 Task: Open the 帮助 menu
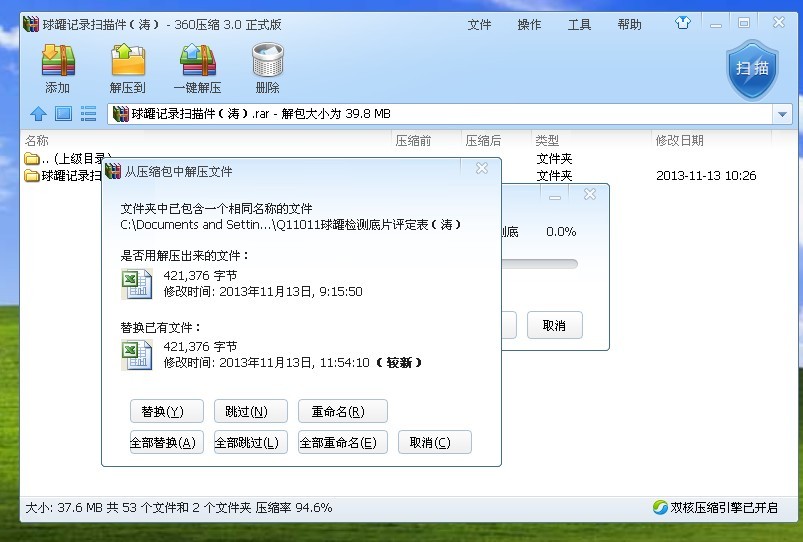click(629, 25)
